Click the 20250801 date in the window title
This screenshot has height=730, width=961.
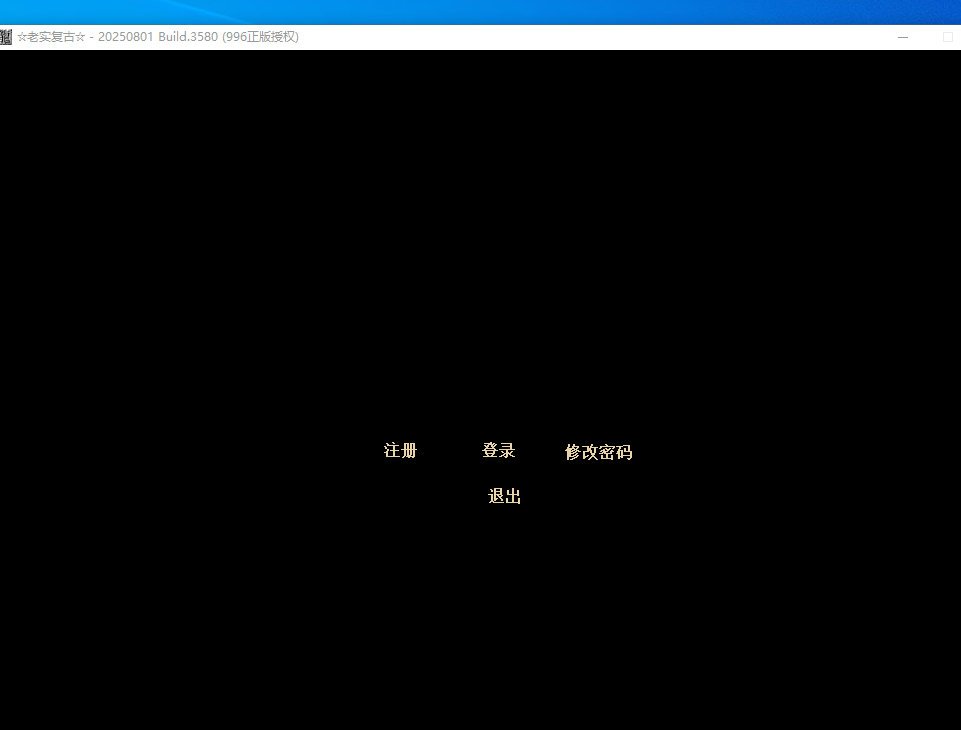[125, 37]
